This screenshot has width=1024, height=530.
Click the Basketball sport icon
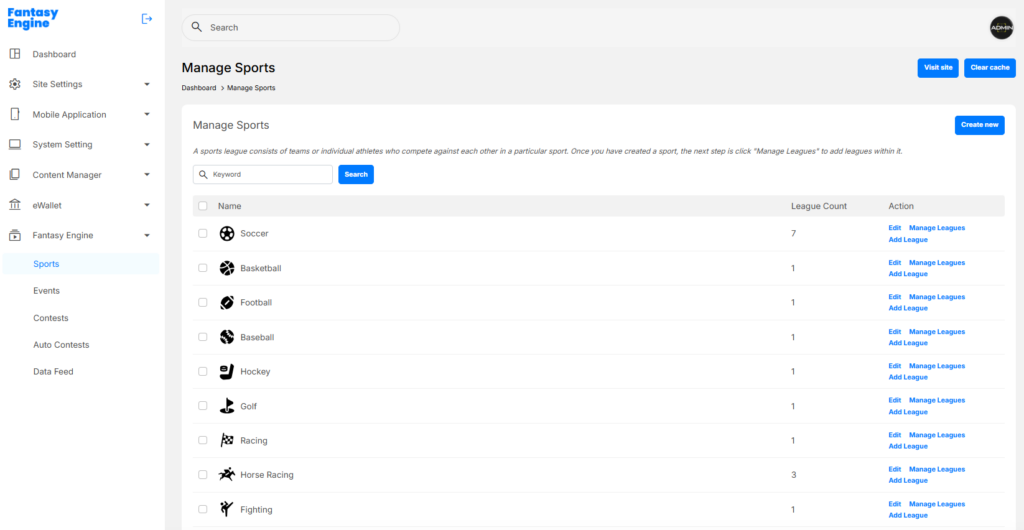pos(227,268)
